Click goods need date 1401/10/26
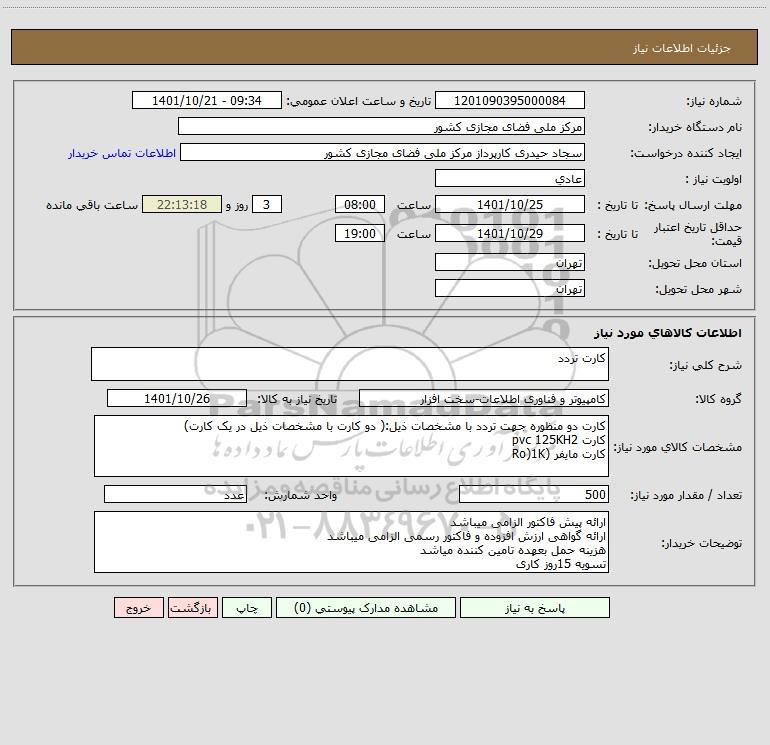Screen dimensions: 770x745 [x=177, y=398]
